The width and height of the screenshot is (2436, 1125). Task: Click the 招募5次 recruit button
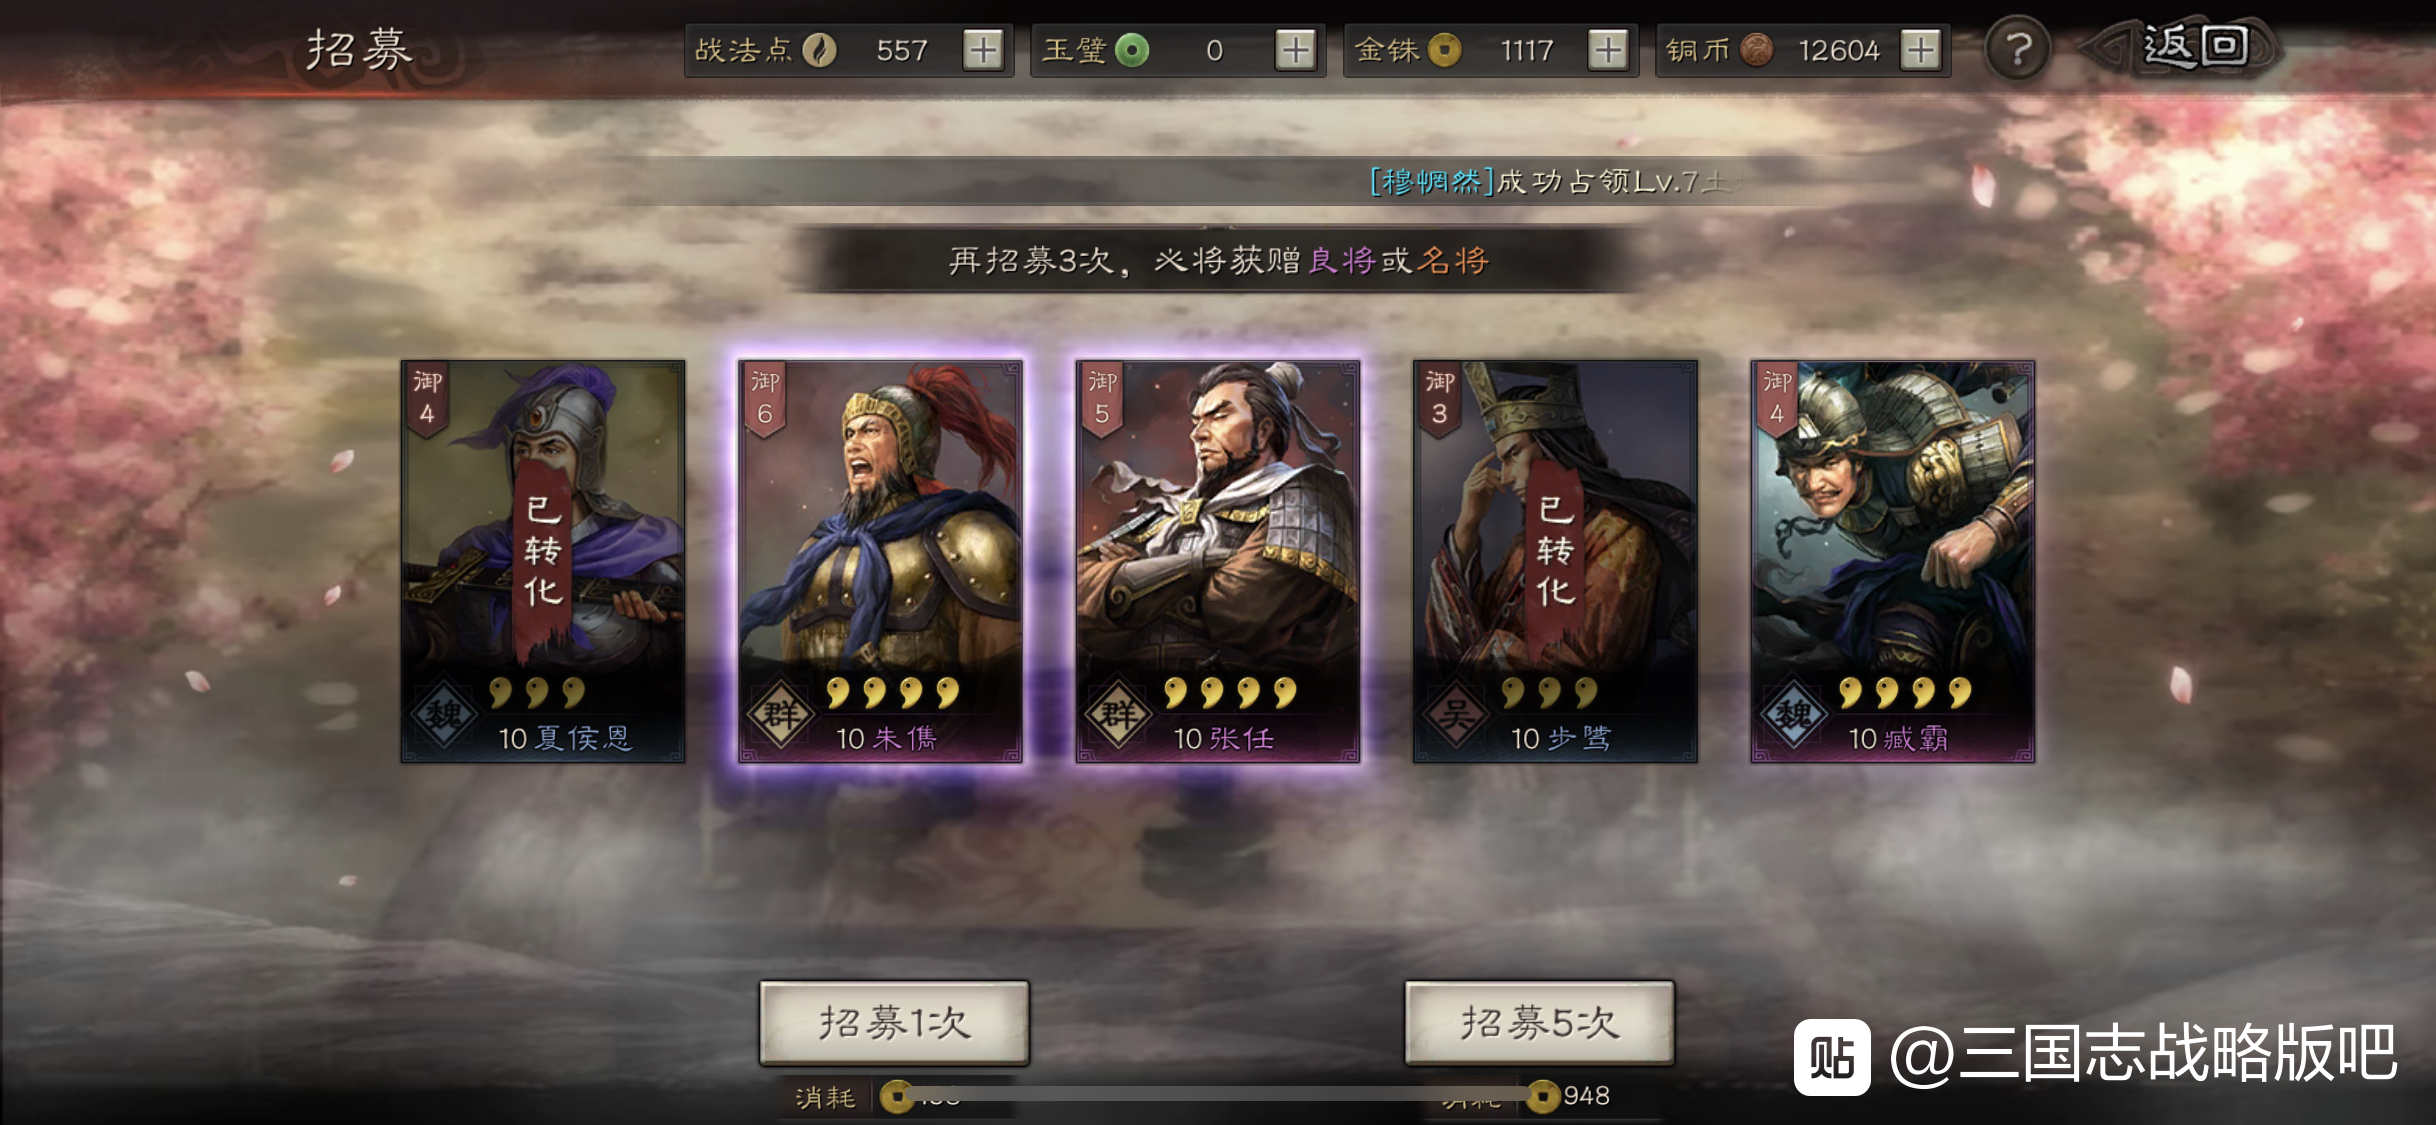point(1539,1022)
